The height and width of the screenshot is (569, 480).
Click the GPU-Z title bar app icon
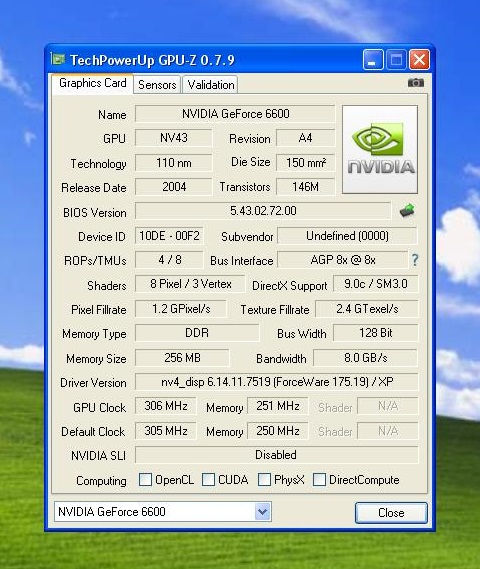tap(58, 59)
